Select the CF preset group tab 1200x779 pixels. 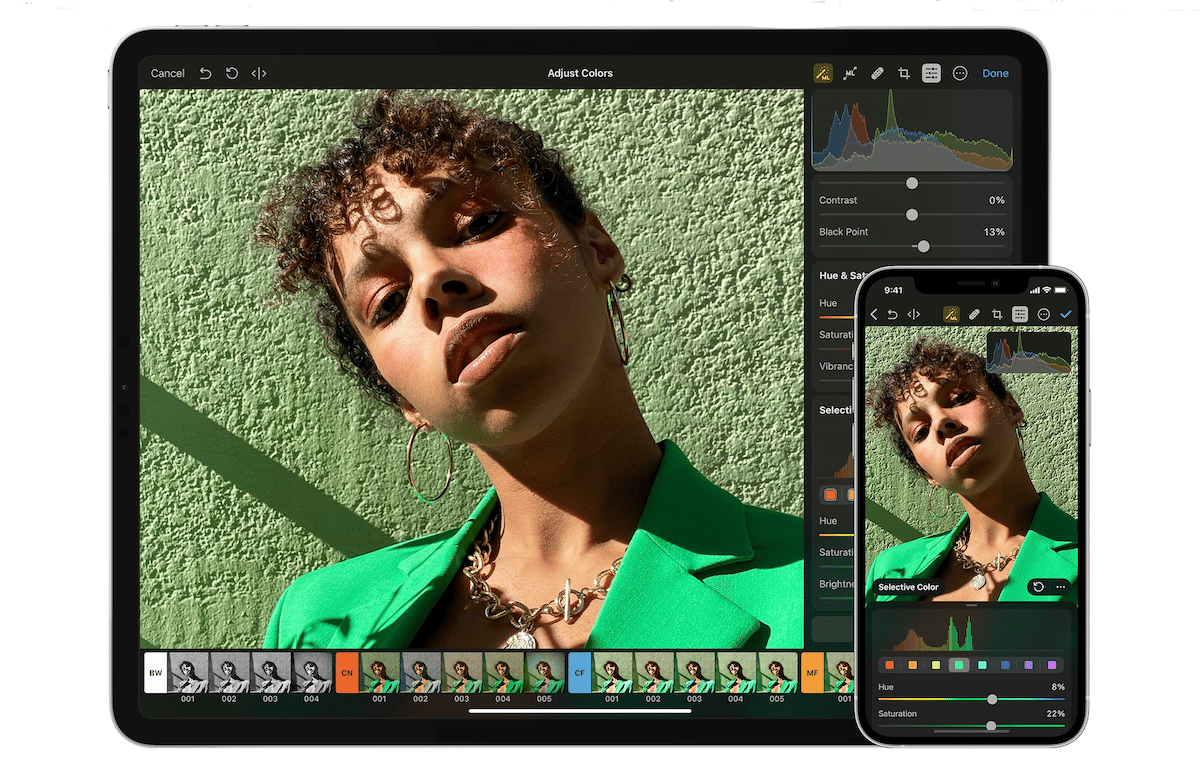pyautogui.click(x=579, y=673)
